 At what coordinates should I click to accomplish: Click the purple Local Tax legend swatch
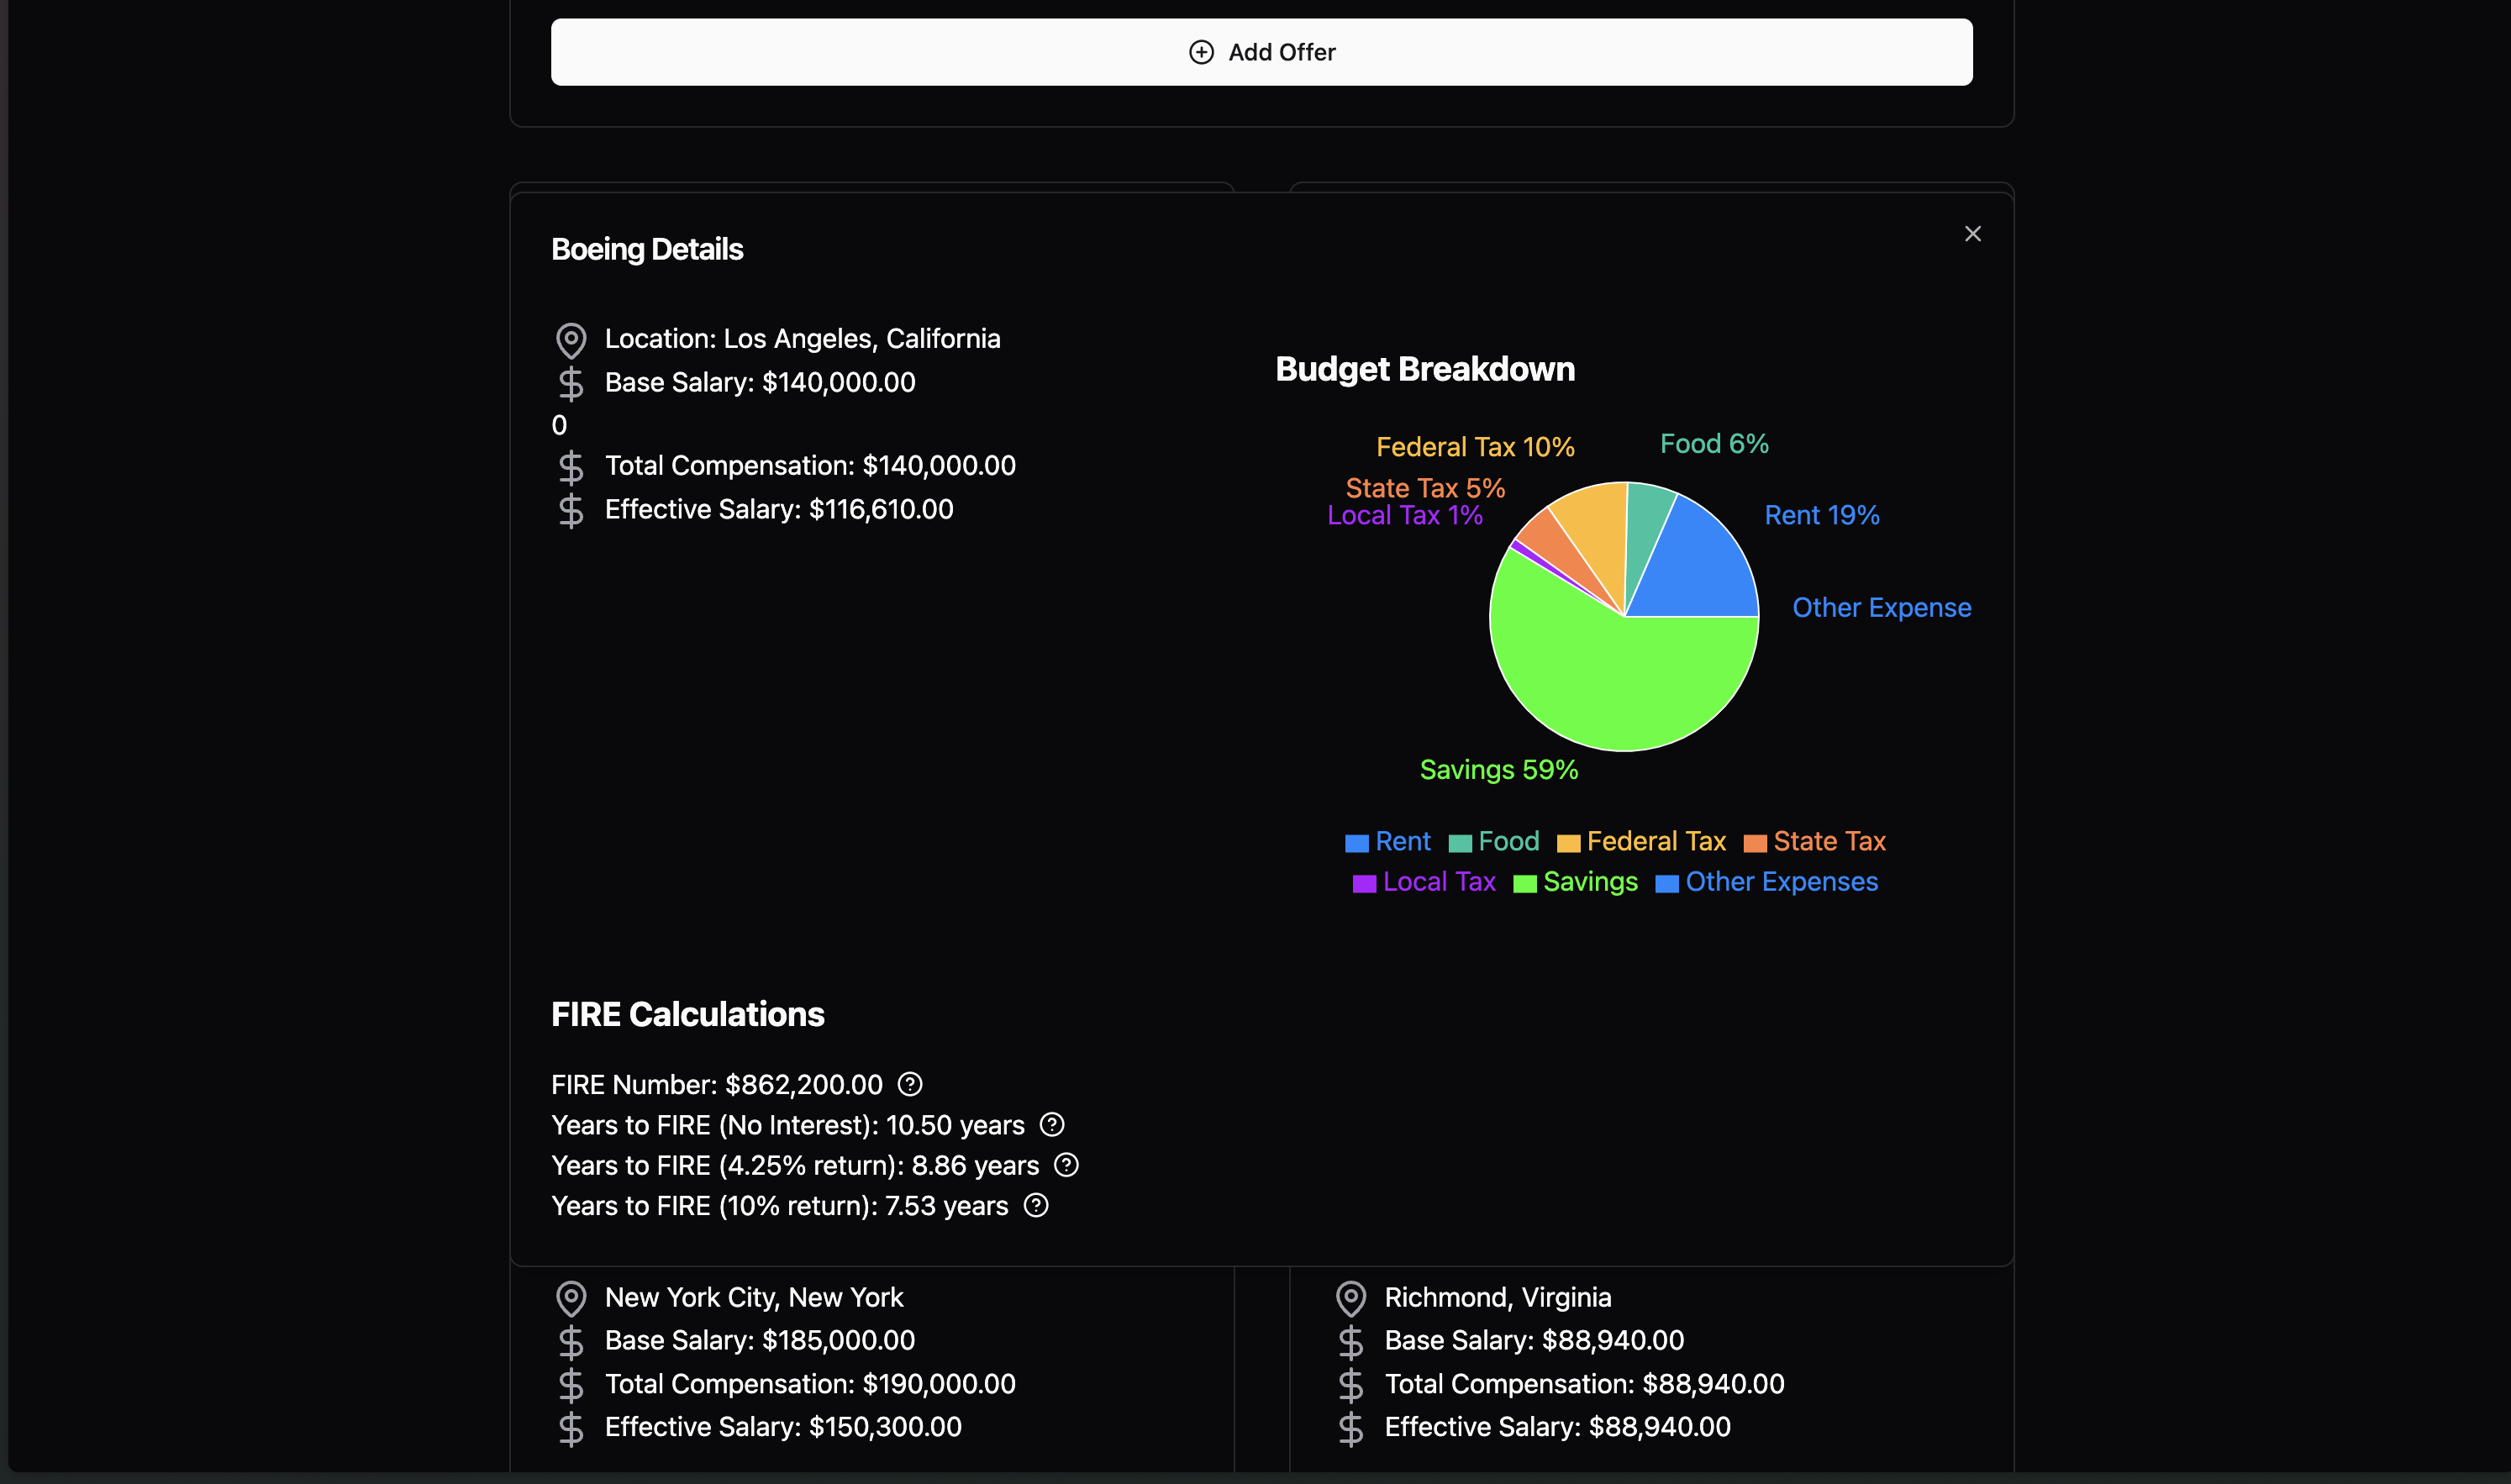tap(1364, 884)
